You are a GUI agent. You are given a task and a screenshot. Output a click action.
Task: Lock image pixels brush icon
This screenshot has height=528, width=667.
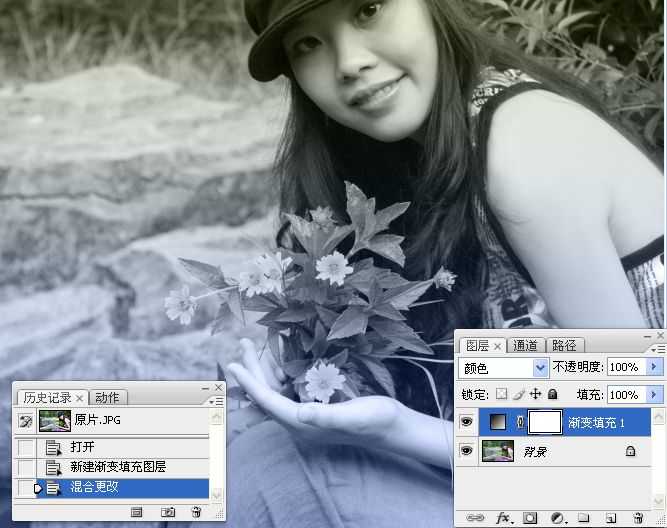519,394
